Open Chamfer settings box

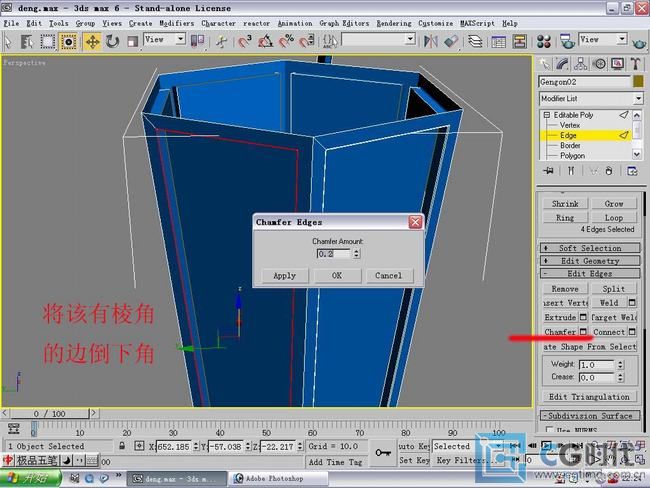(583, 332)
